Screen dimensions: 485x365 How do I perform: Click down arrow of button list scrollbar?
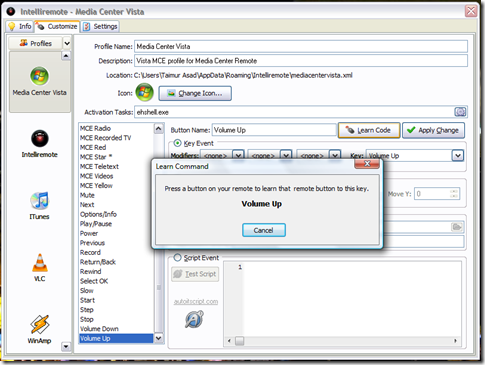159,338
